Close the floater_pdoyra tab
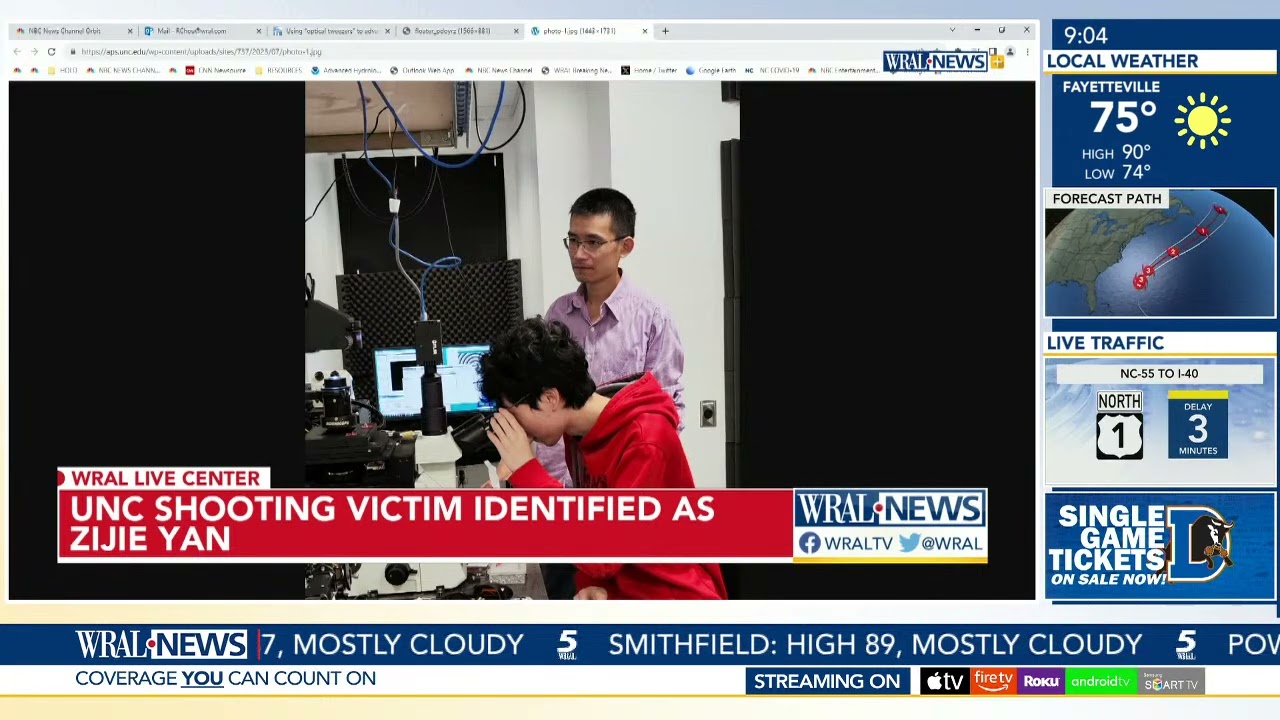The height and width of the screenshot is (720, 1280). tap(517, 31)
